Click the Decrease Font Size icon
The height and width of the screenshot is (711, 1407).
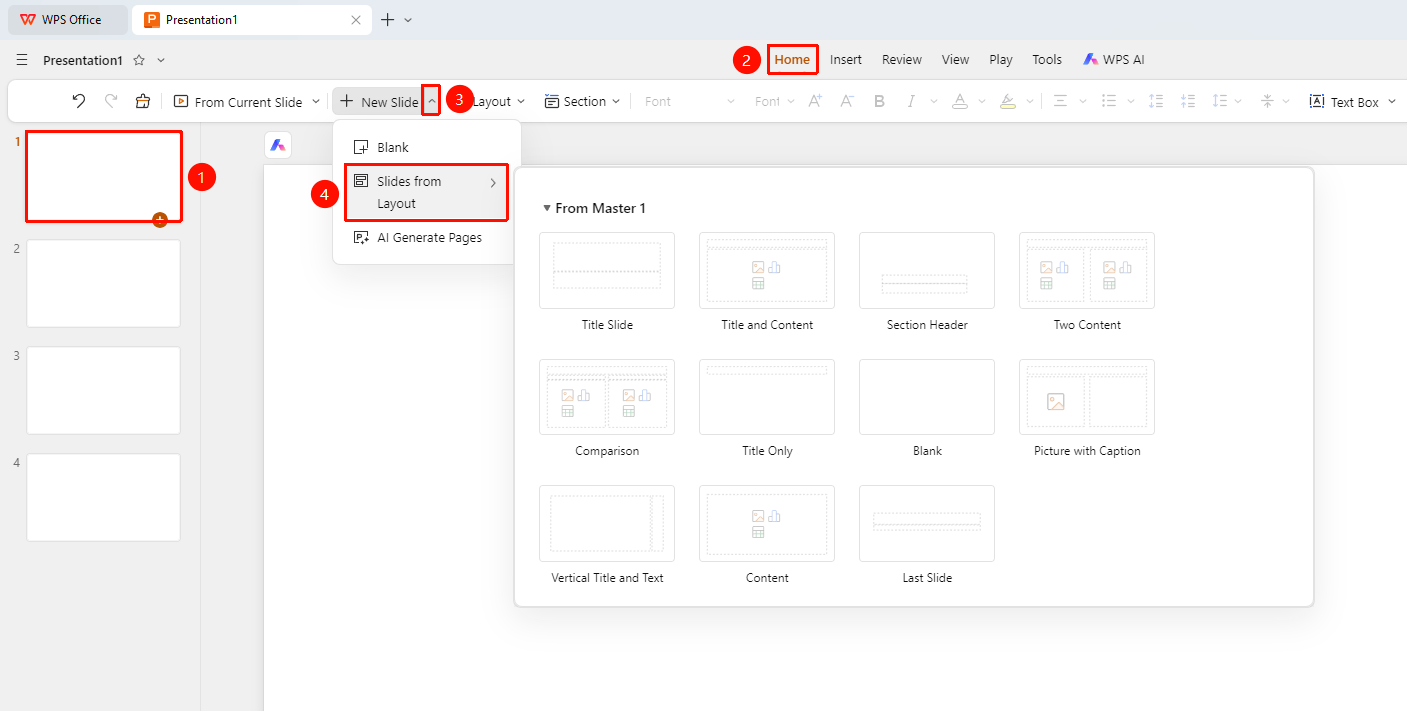847,101
